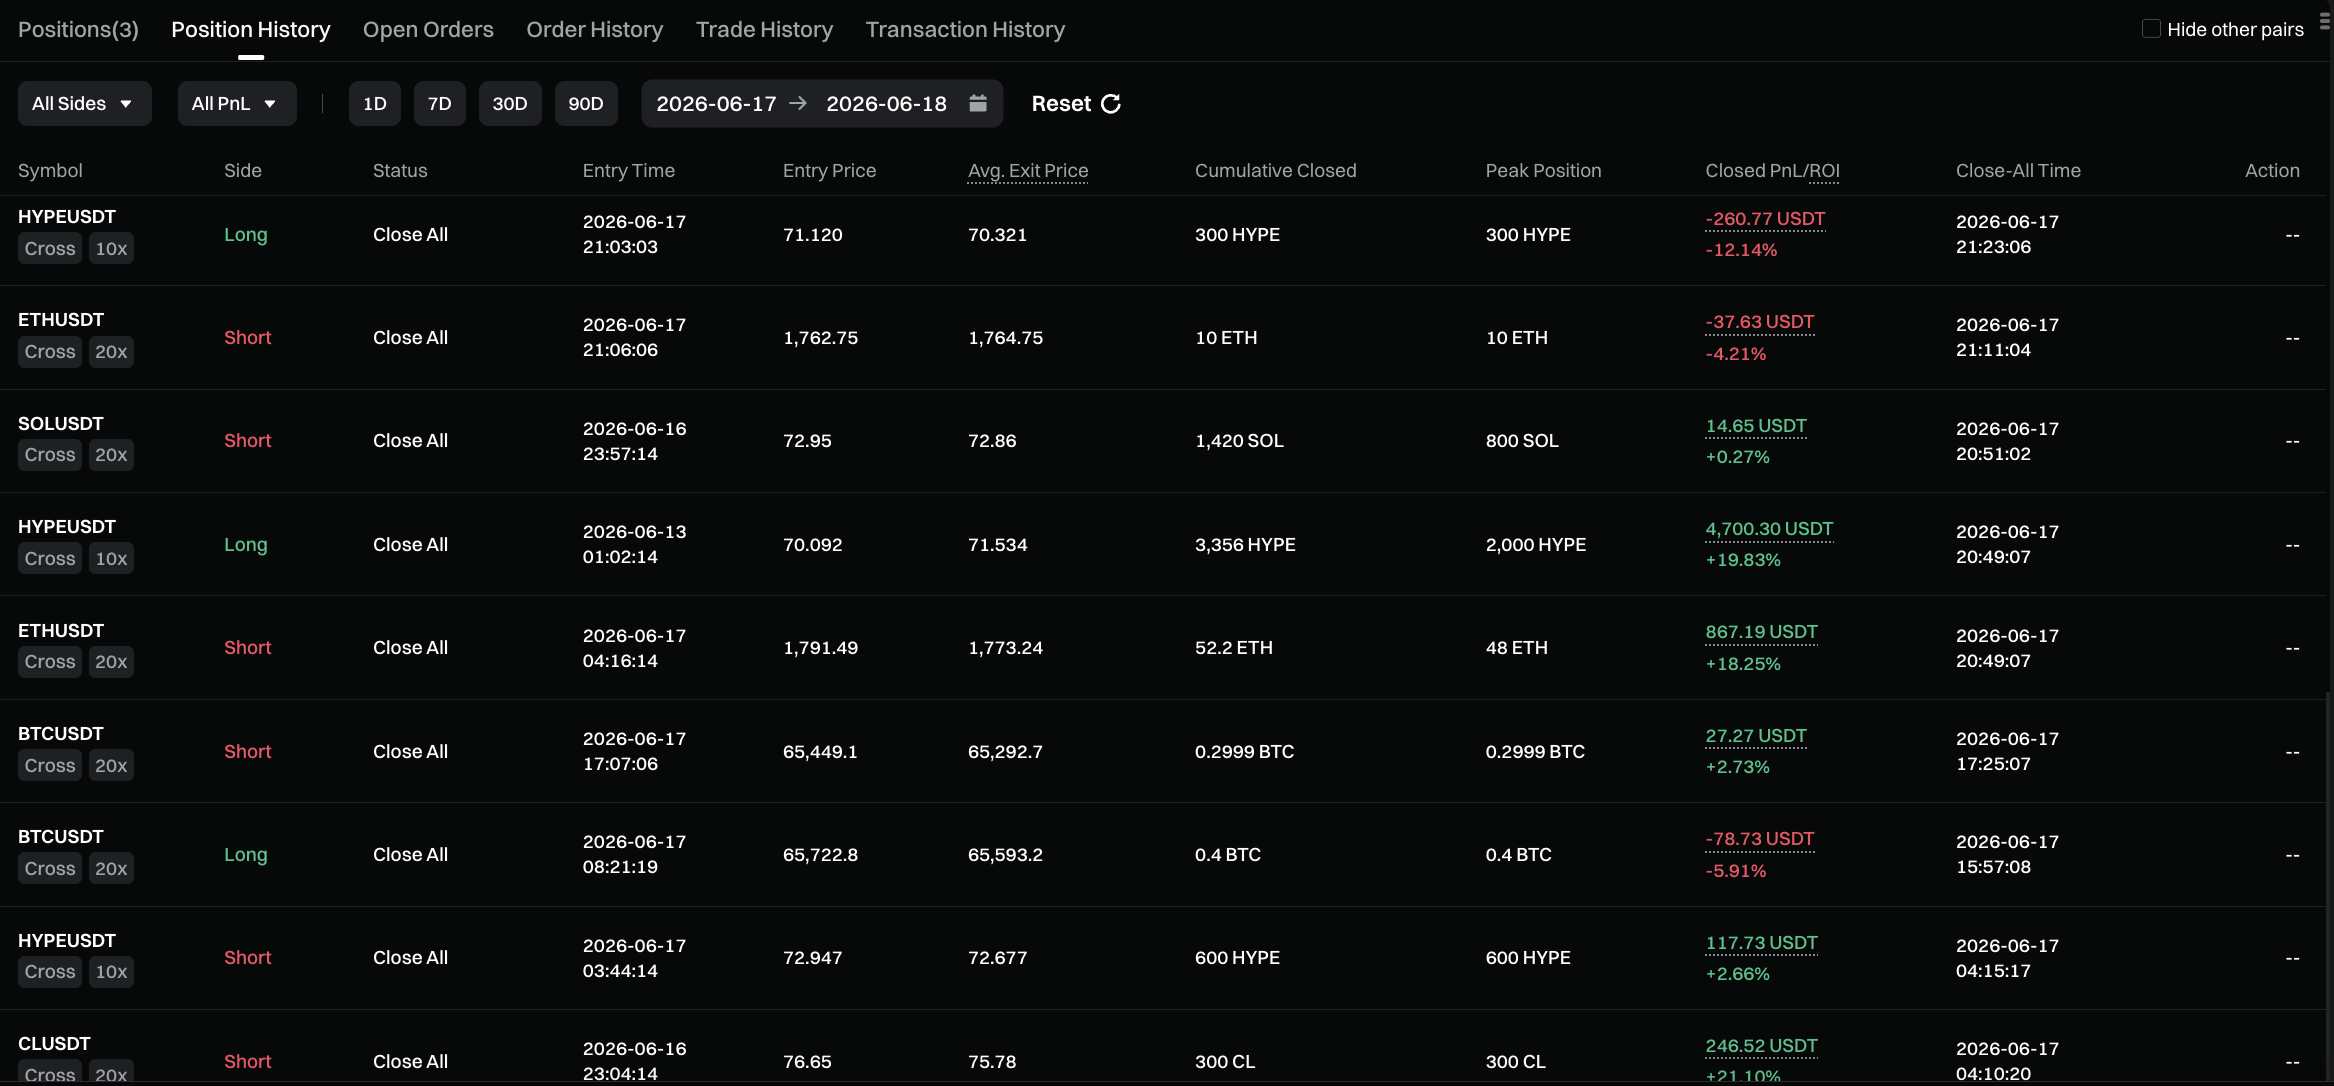The height and width of the screenshot is (1086, 2334).
Task: Click the 76.65 CLUSDT entry price
Action: (x=807, y=1062)
